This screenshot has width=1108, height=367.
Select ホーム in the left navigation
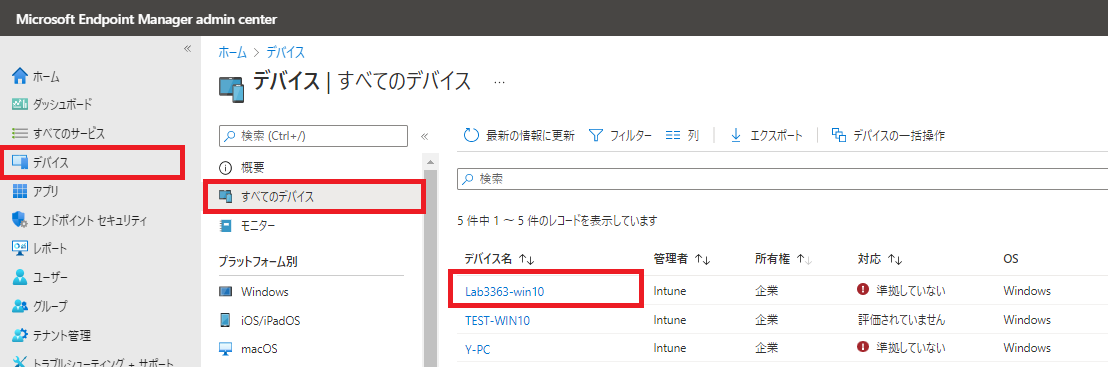(47, 76)
